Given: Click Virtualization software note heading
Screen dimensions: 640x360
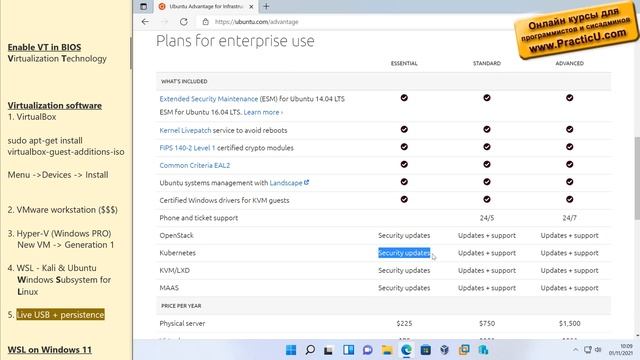Looking at the screenshot, I should click(55, 106).
